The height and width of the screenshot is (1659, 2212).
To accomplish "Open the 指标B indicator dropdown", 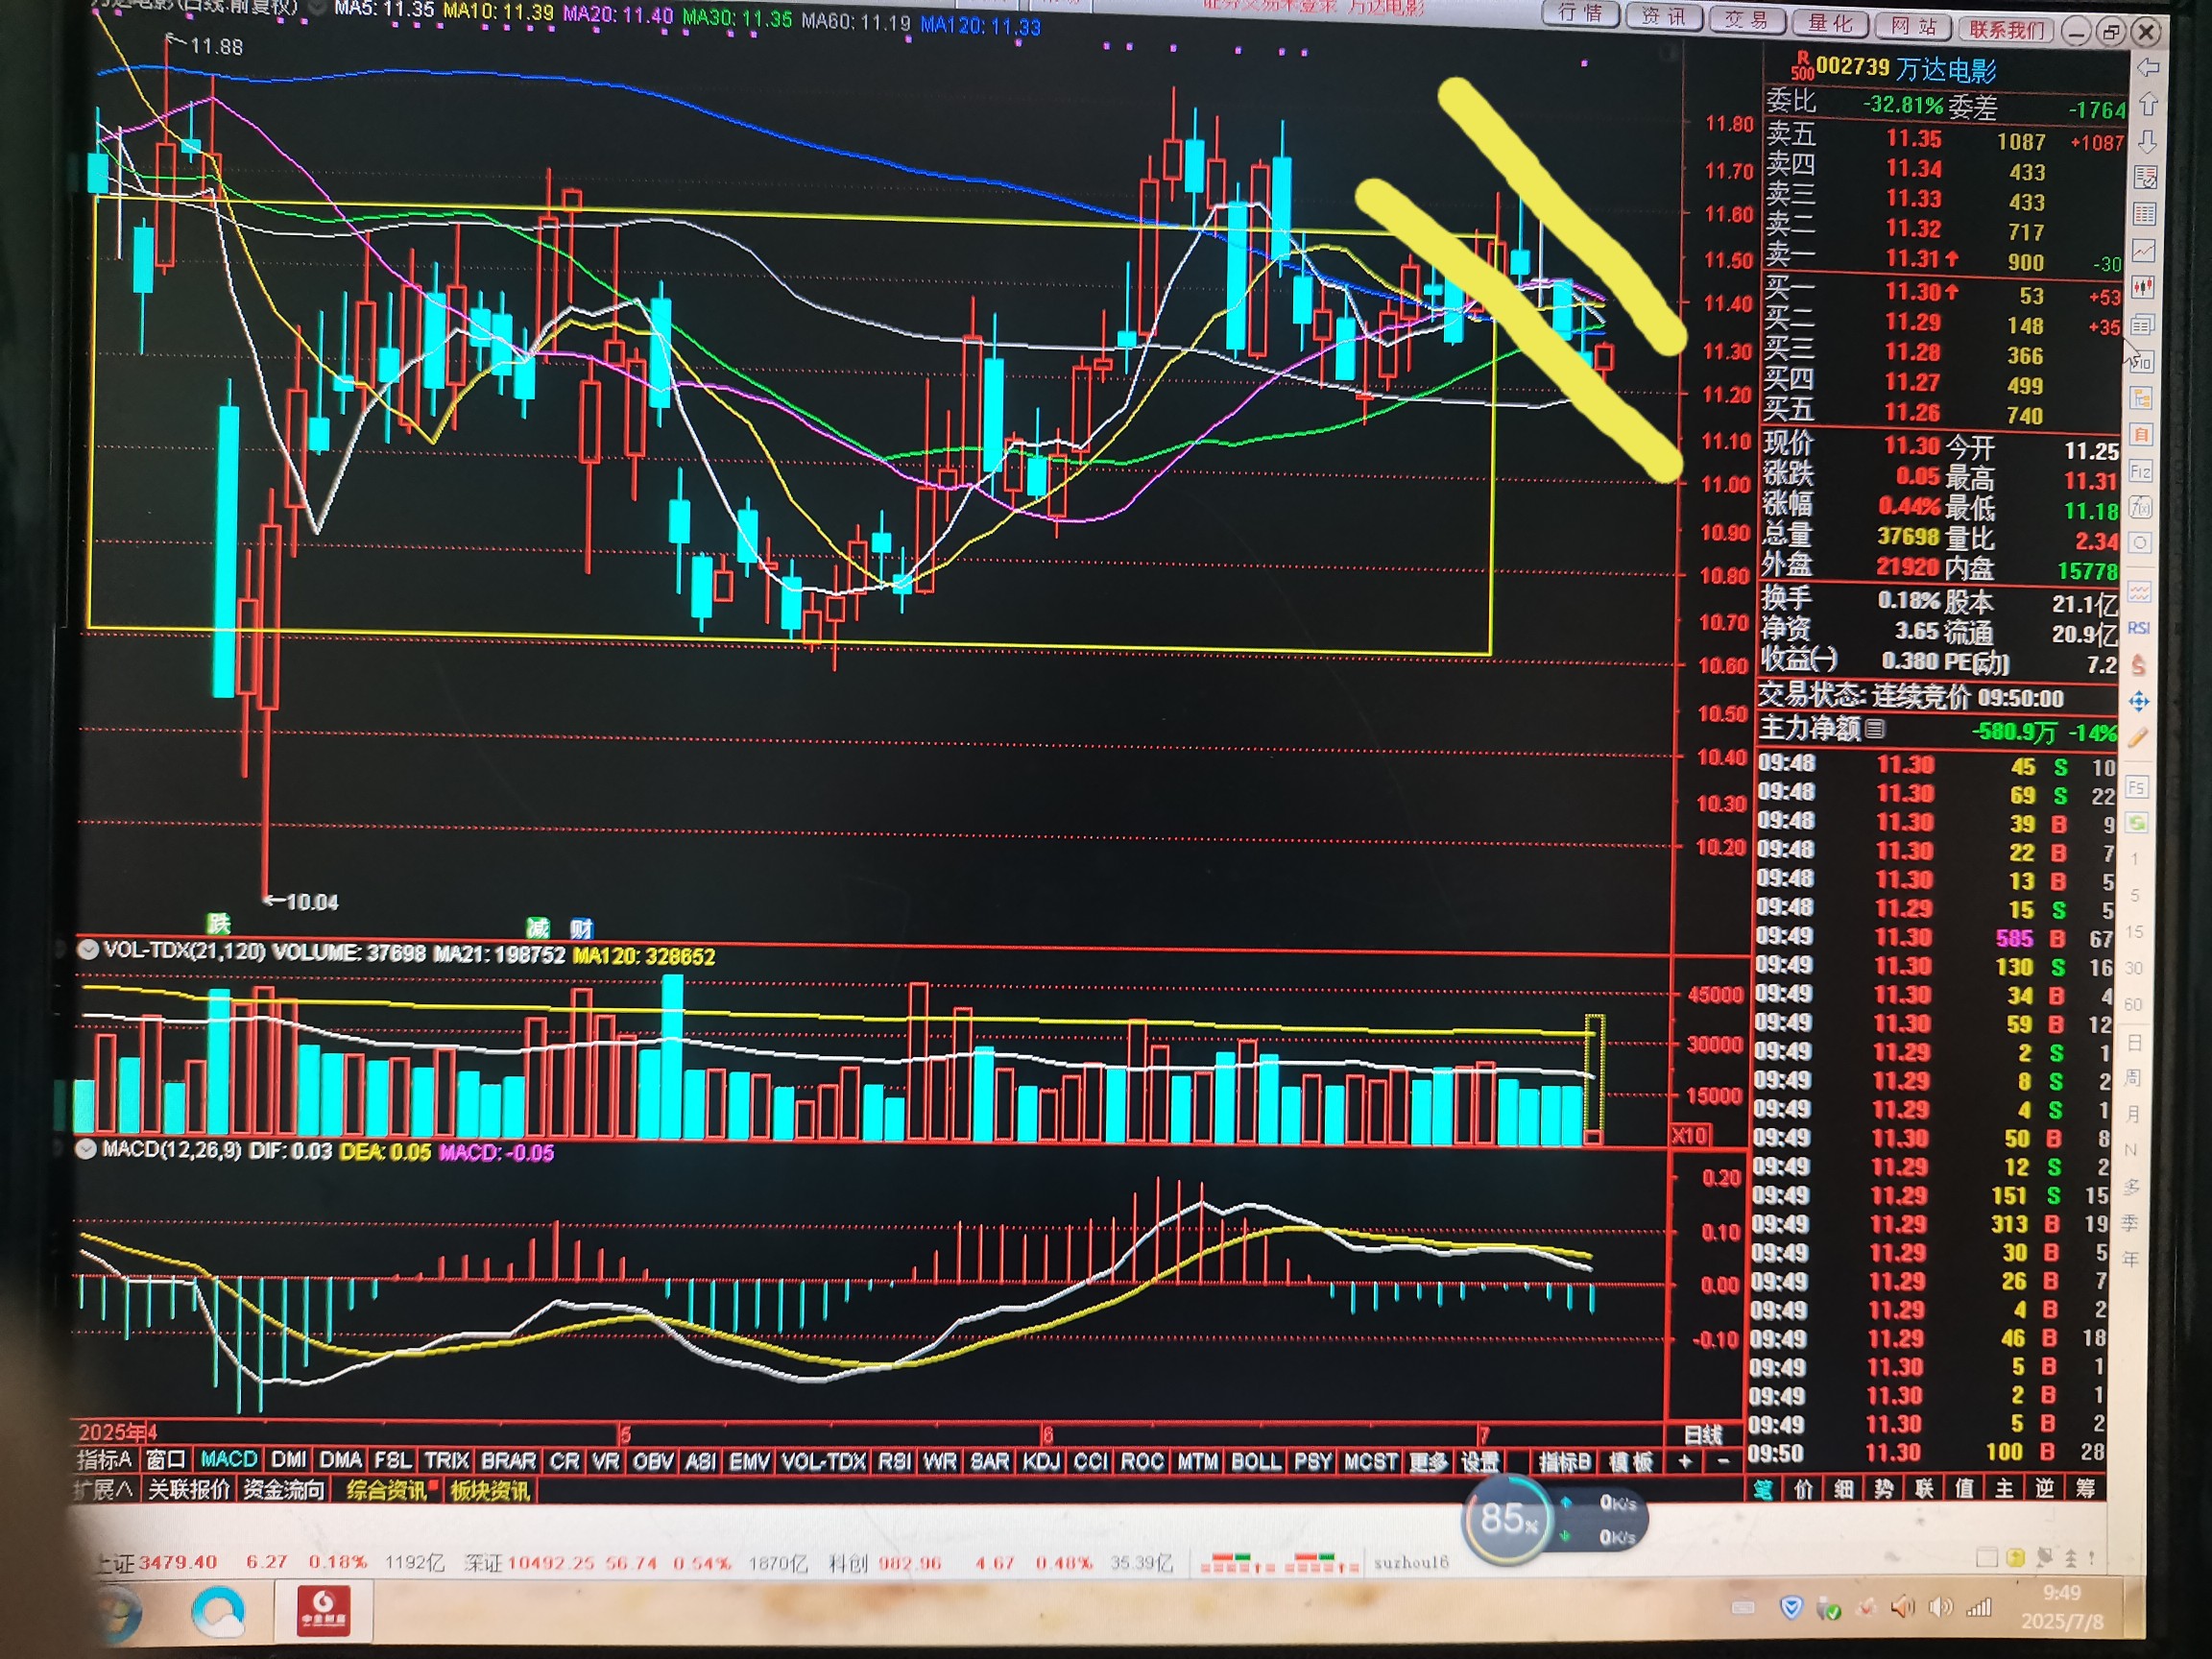I will pos(1565,1462).
